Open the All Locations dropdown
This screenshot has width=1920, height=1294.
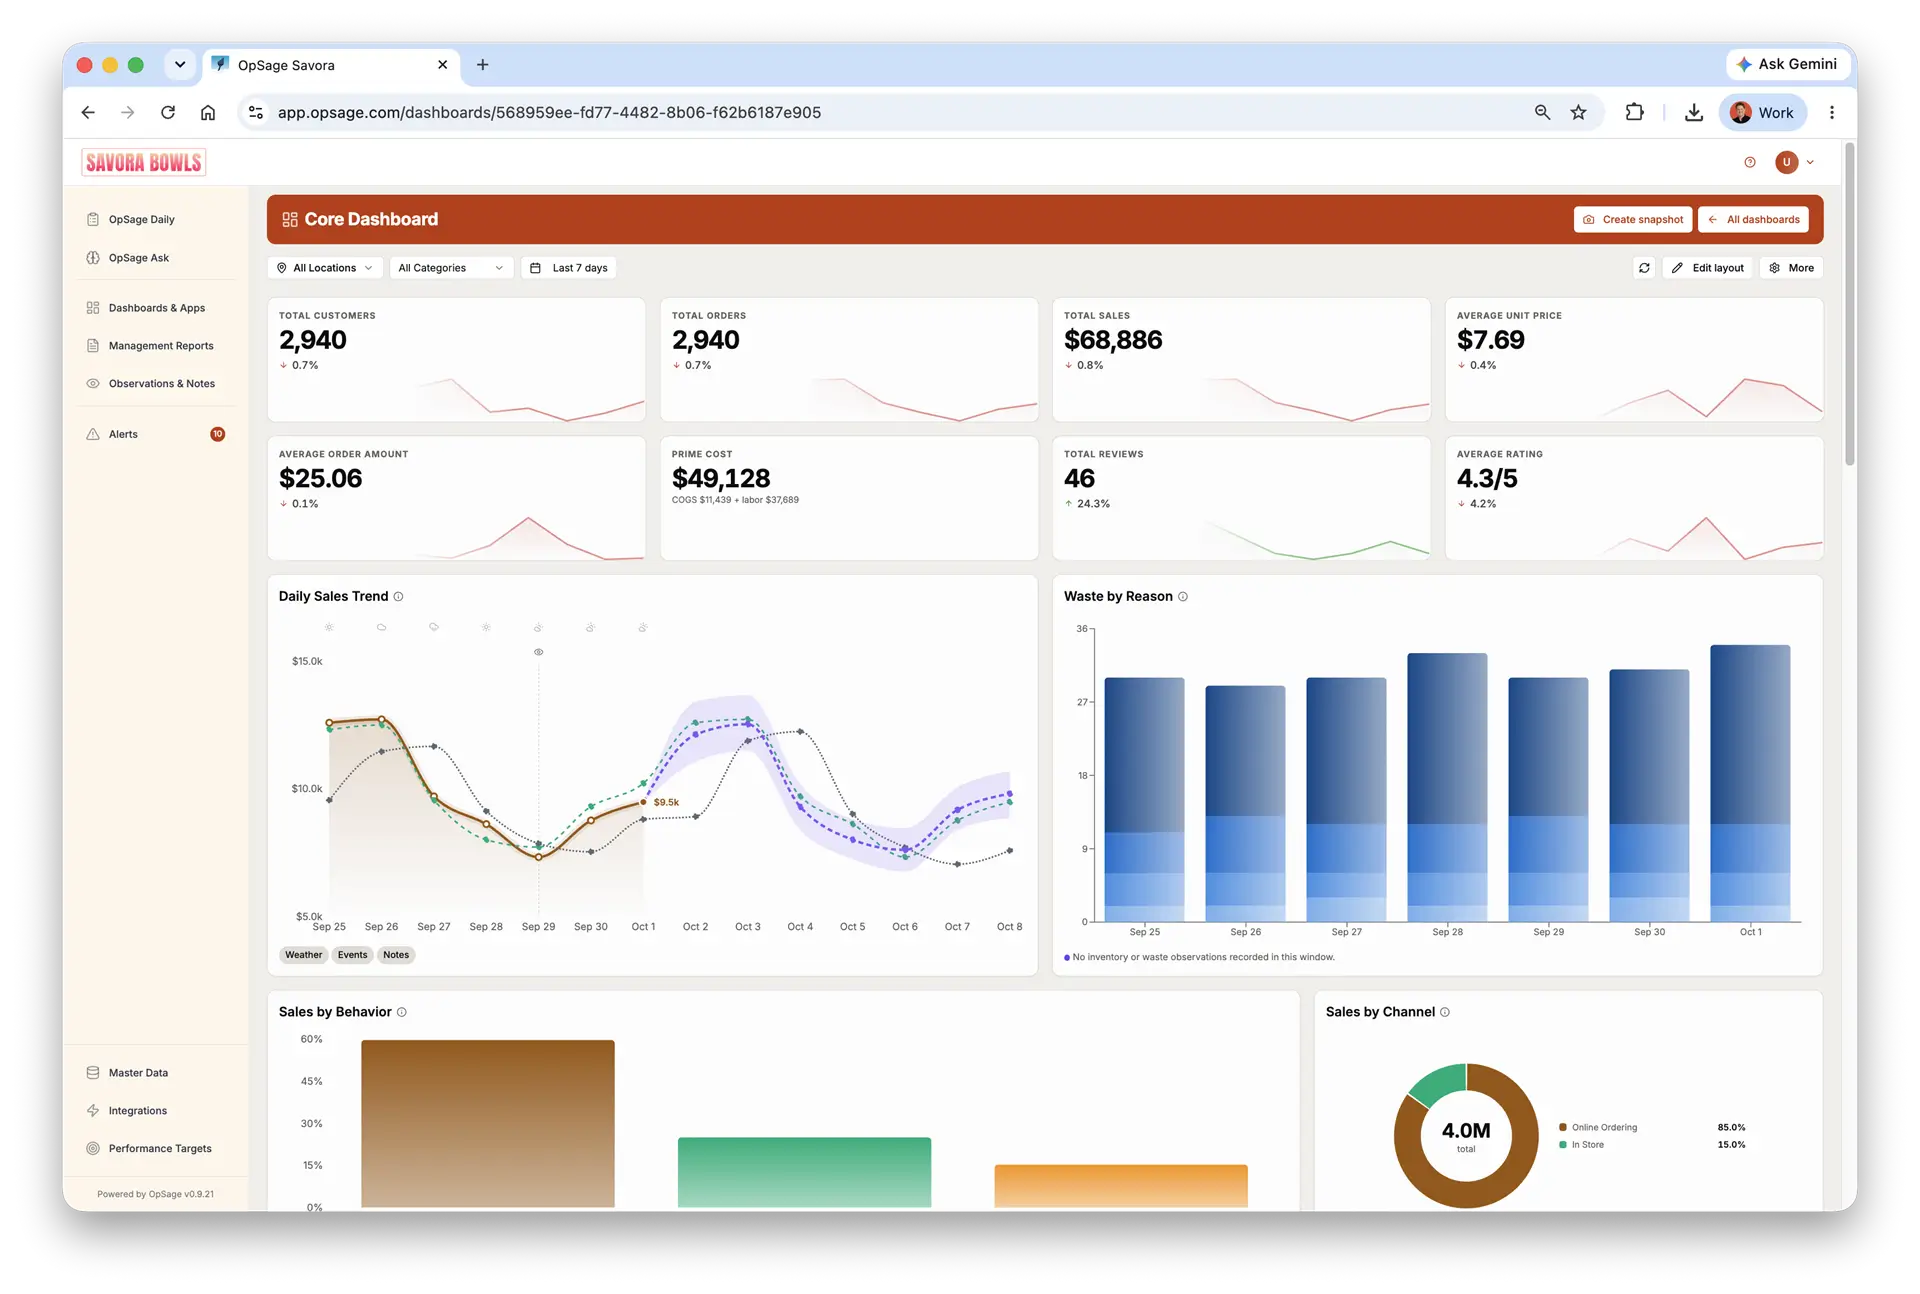coord(325,267)
